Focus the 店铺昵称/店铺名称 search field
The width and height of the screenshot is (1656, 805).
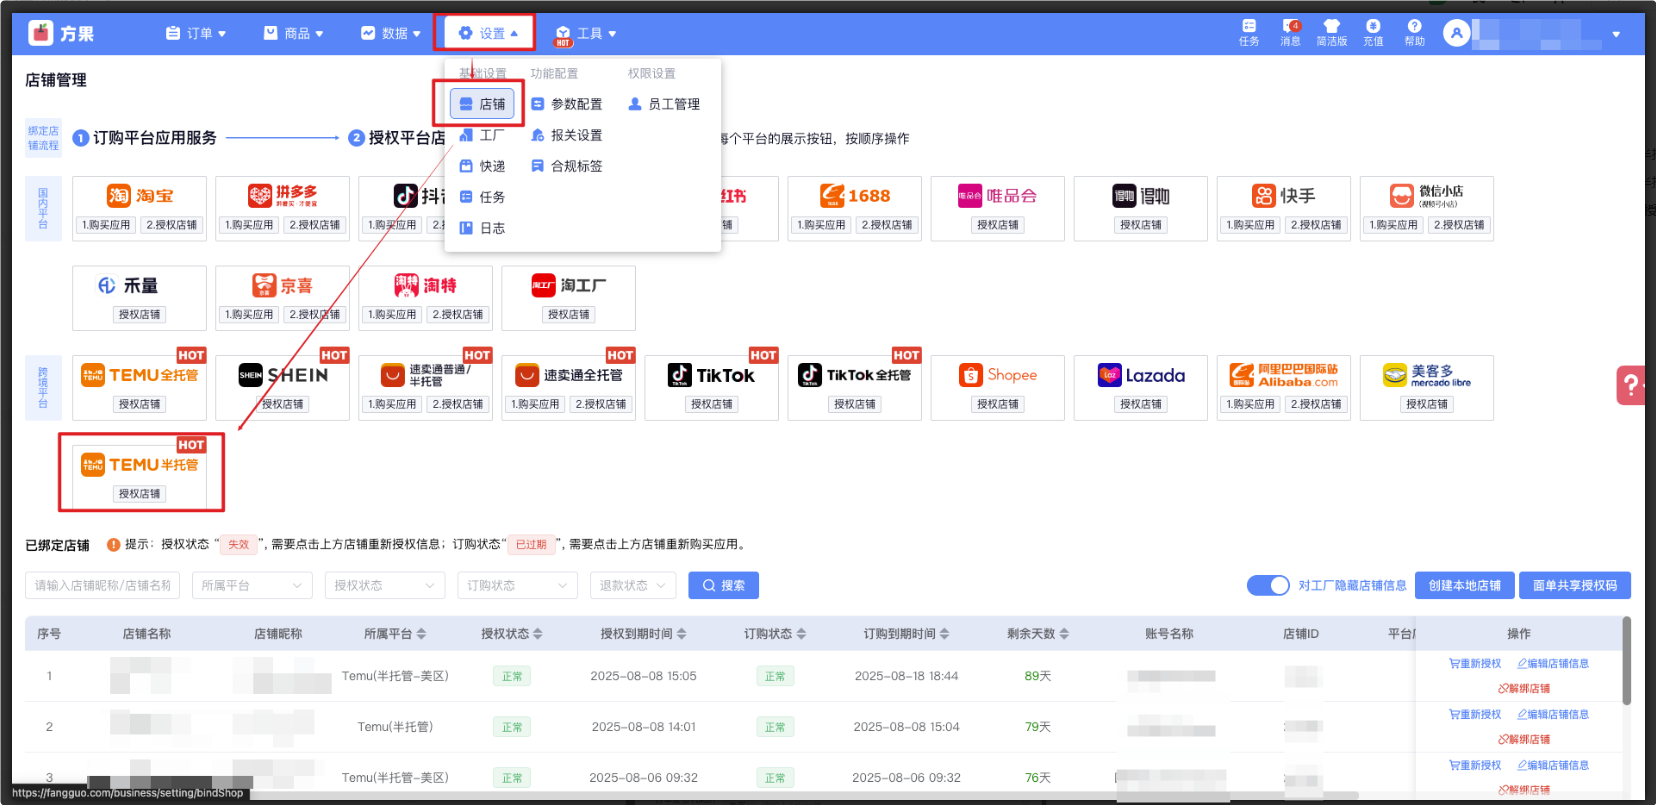102,585
